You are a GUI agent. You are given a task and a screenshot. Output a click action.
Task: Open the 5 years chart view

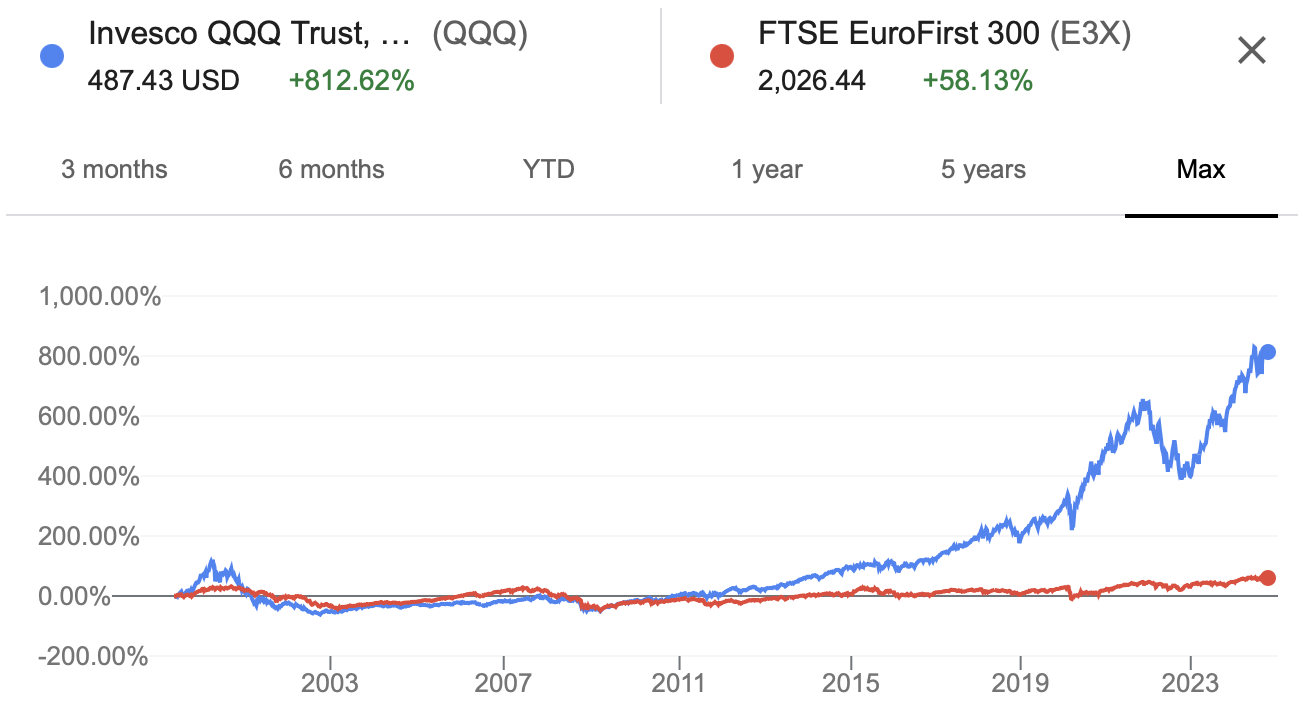tap(983, 169)
